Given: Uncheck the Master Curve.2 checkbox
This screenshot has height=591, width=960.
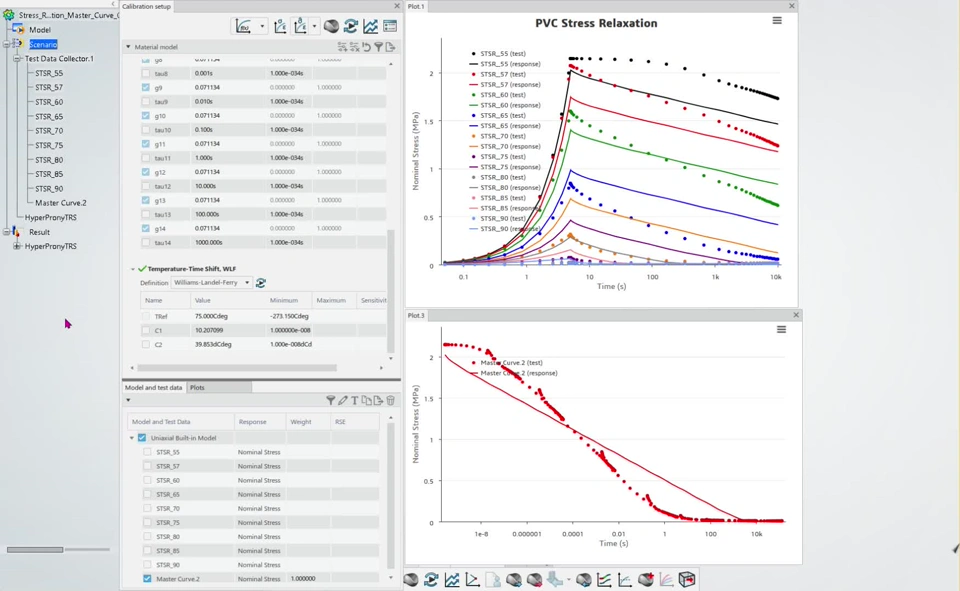Looking at the screenshot, I should tap(147, 579).
